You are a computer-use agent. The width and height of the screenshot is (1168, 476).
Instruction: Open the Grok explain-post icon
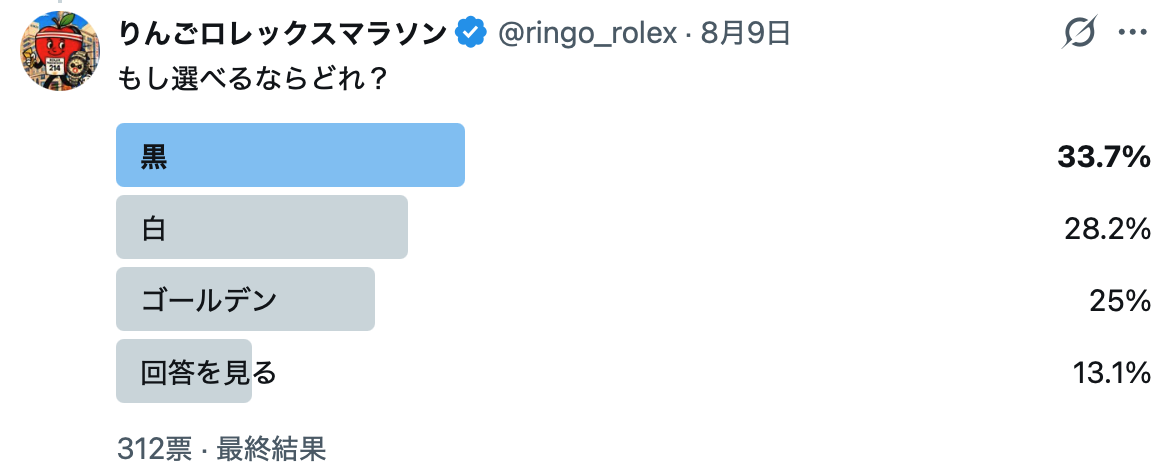point(1080,34)
